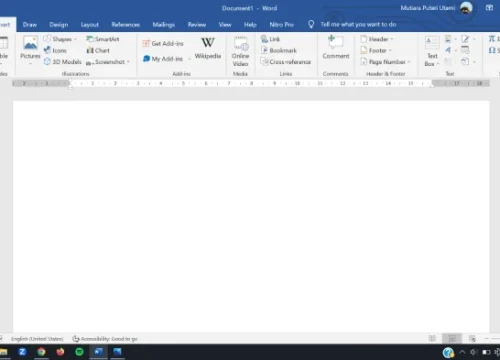This screenshot has height=360, width=500.
Task: Open the Wikipedia add-in
Action: coord(208,49)
